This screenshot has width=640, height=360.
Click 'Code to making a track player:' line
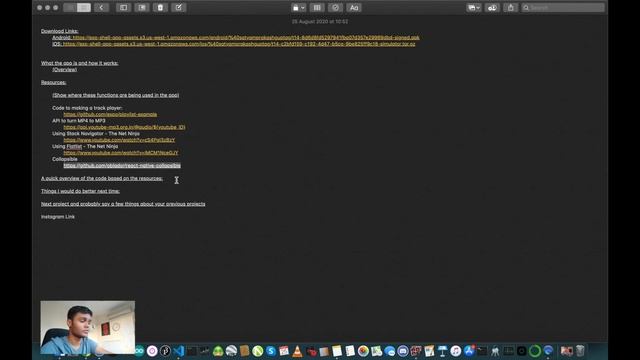(87, 108)
